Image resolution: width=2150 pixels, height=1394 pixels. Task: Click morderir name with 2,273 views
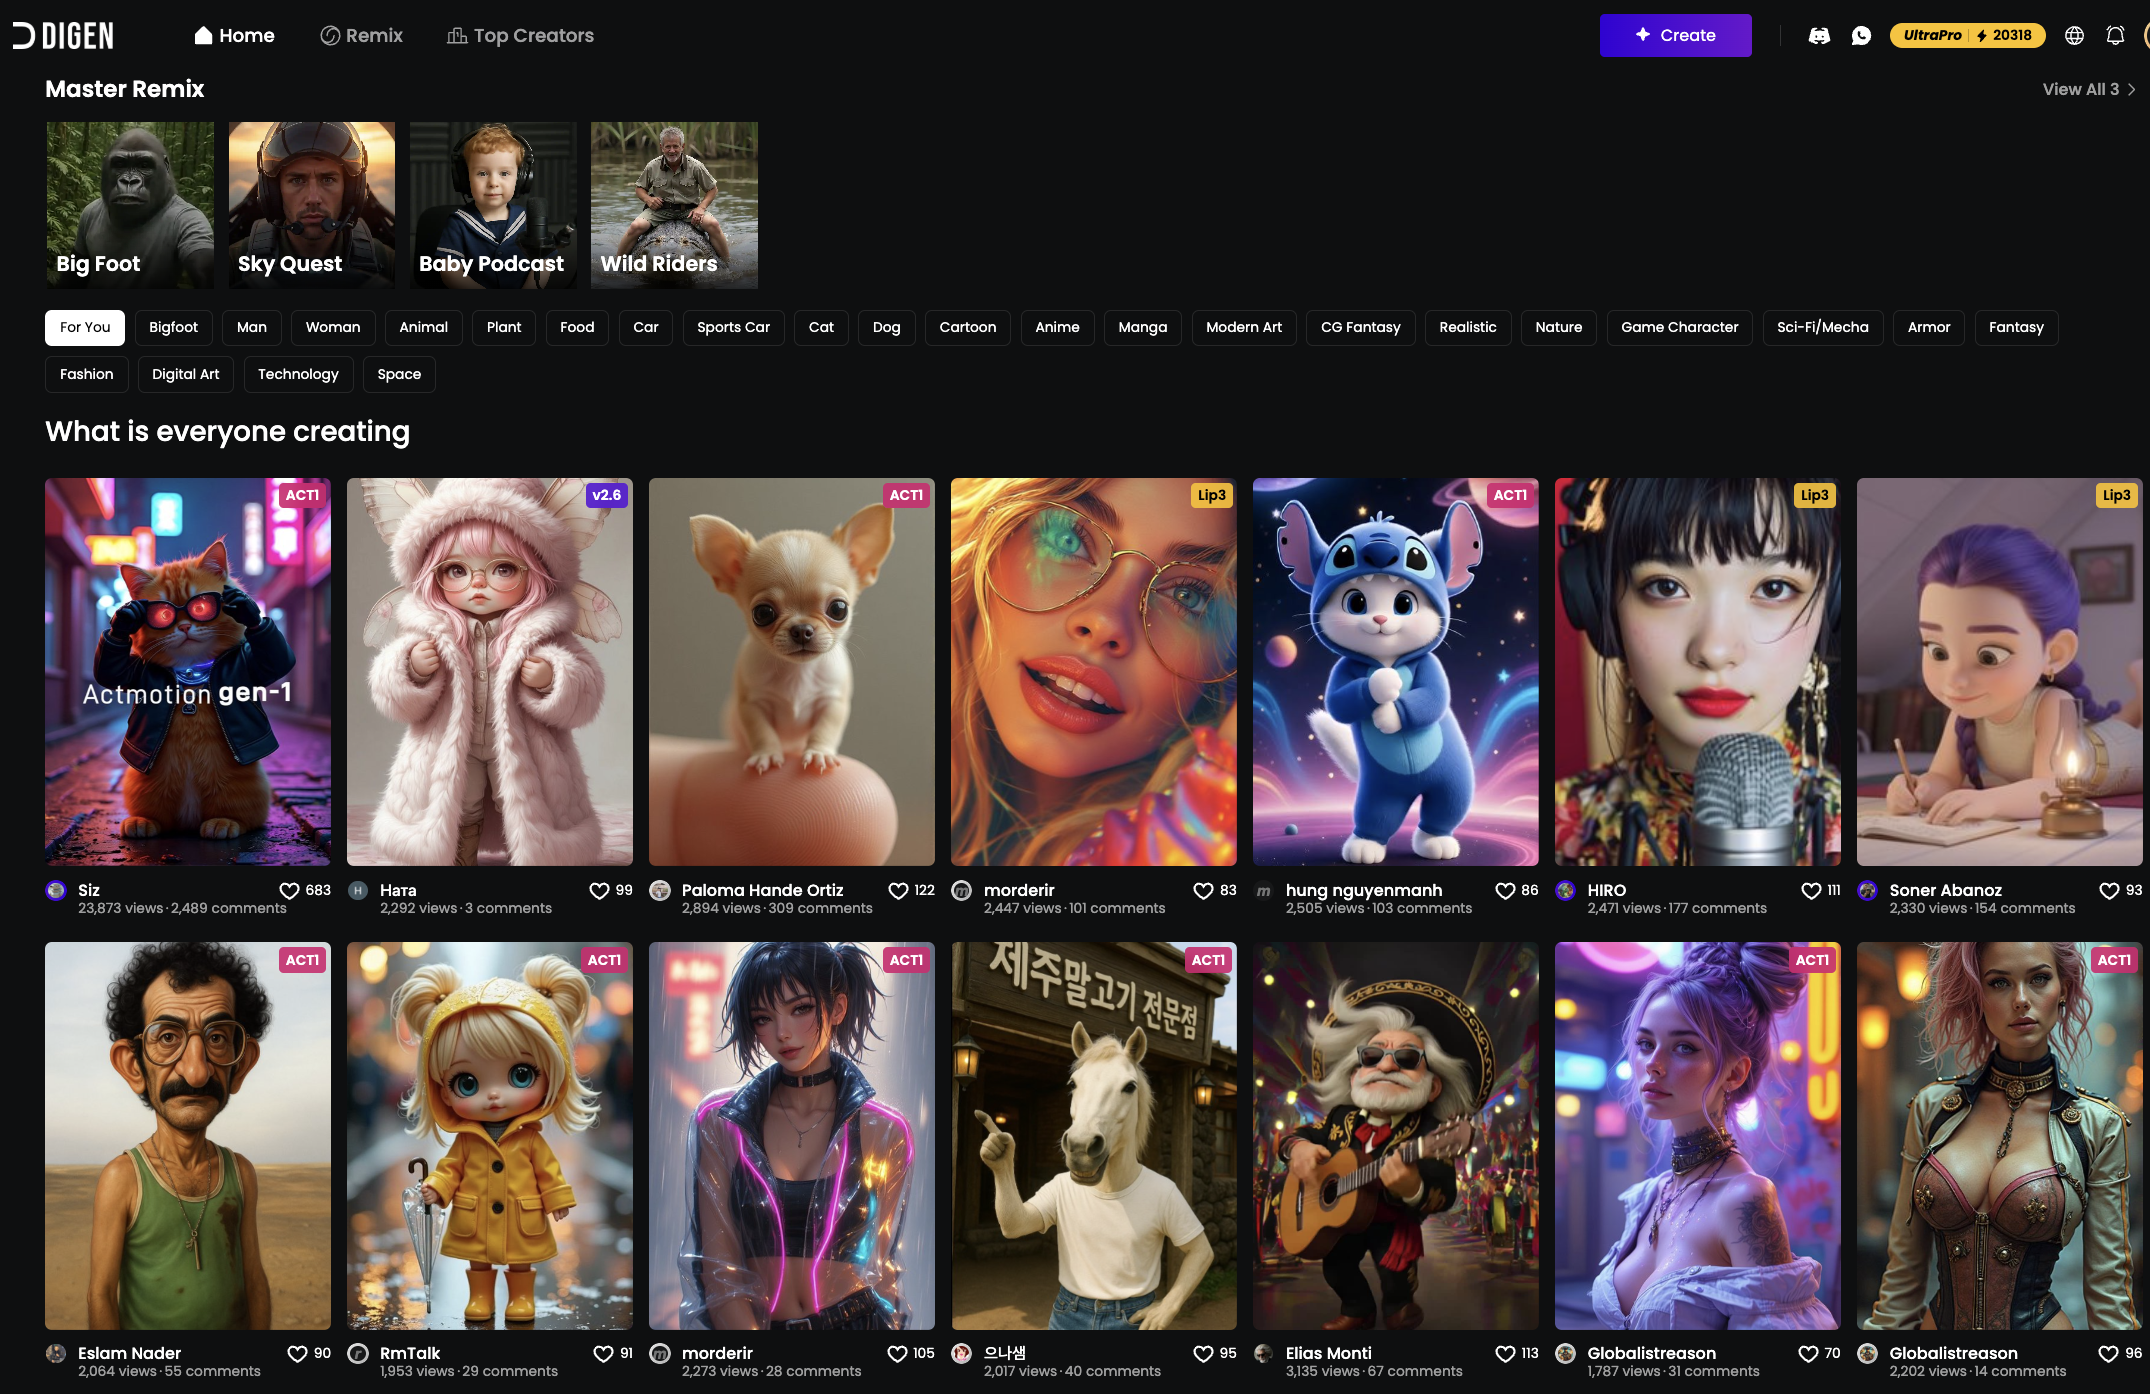[717, 1353]
